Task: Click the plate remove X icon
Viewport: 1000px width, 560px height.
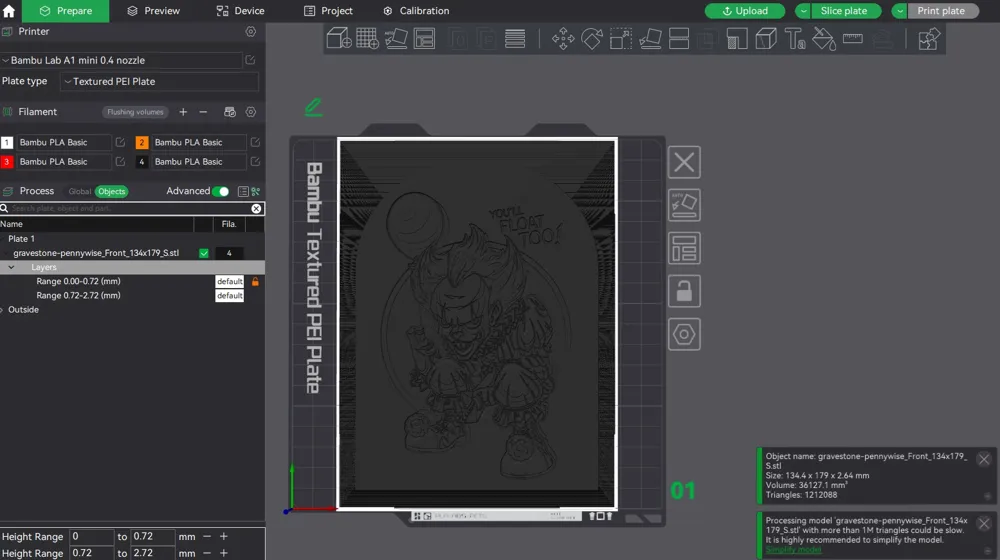Action: pos(684,162)
